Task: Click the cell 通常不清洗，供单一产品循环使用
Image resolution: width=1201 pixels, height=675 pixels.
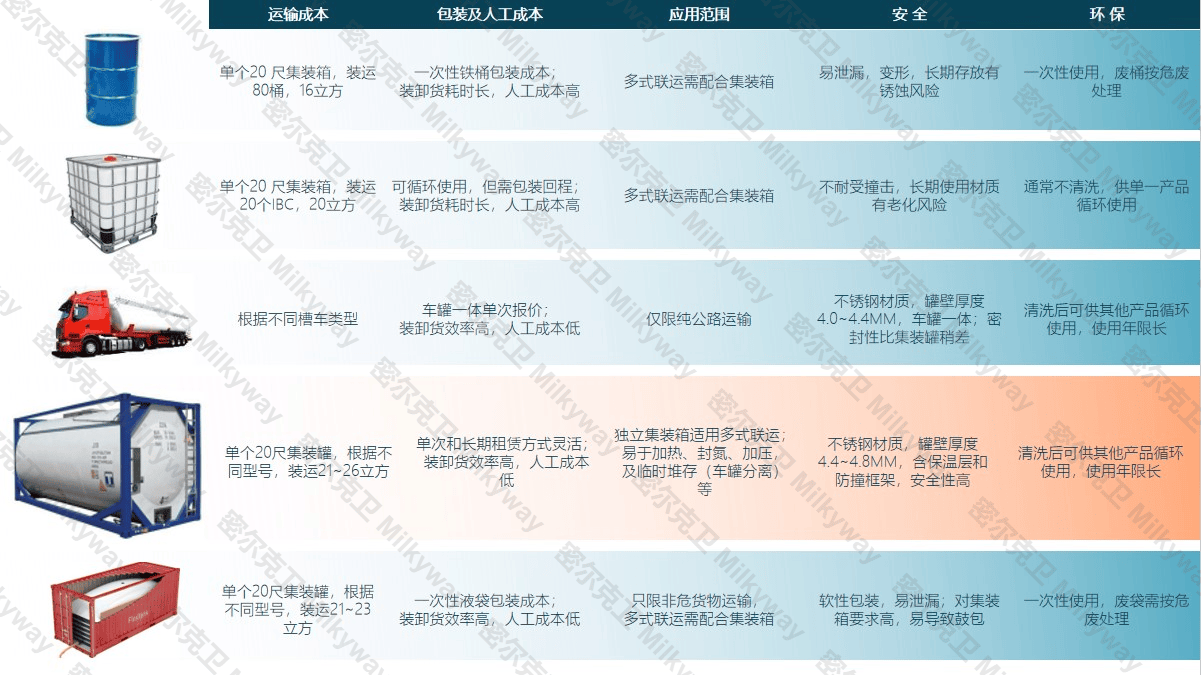Action: 1106,195
